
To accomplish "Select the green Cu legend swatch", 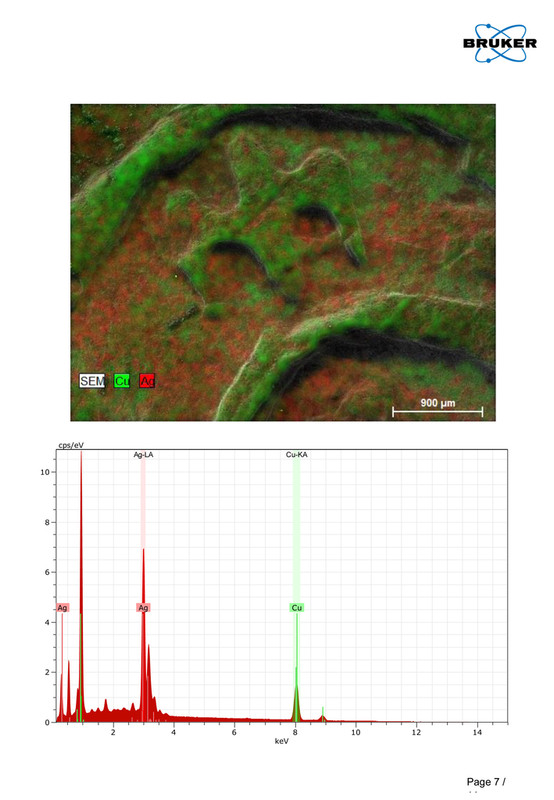I will click(122, 381).
